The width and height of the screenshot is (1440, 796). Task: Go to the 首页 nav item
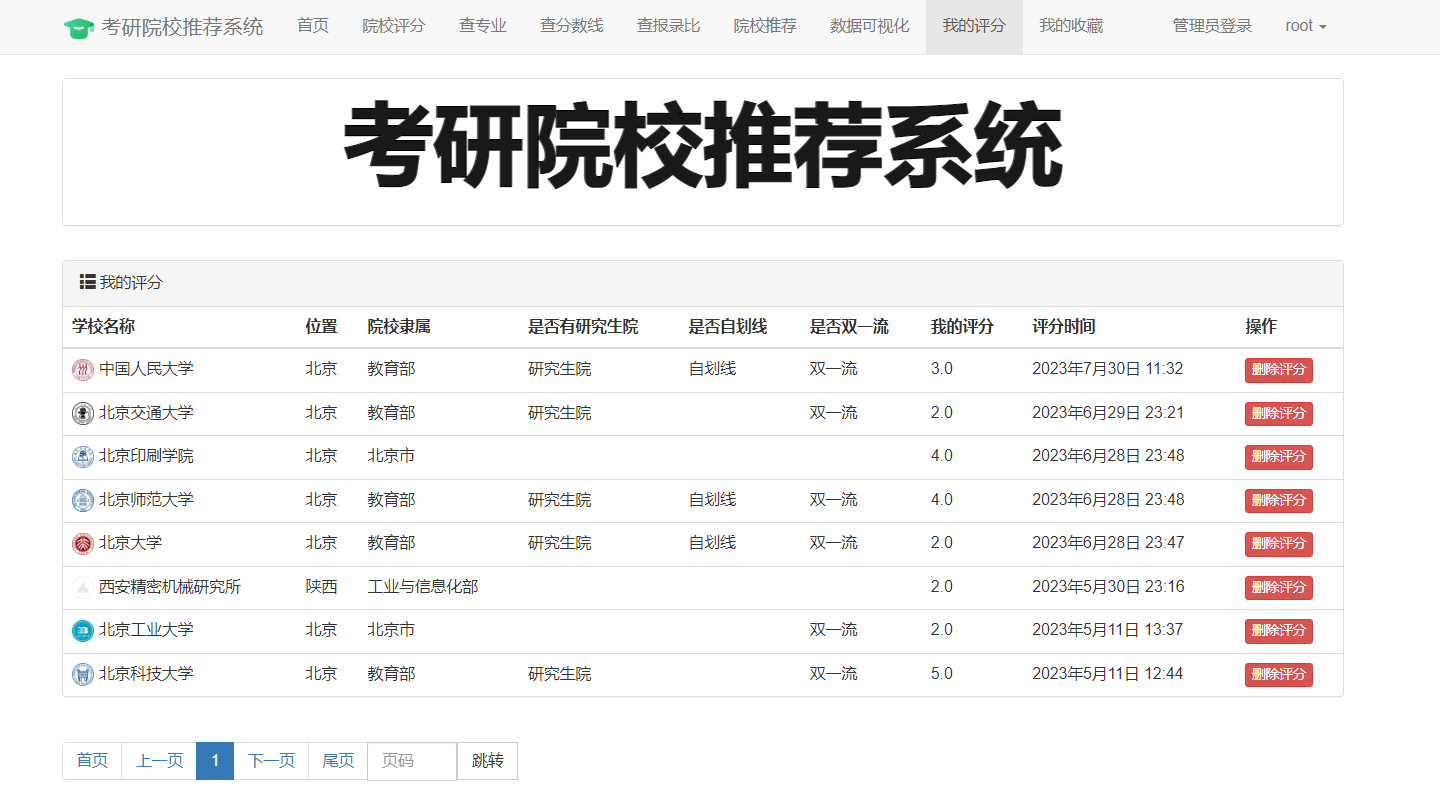click(313, 27)
